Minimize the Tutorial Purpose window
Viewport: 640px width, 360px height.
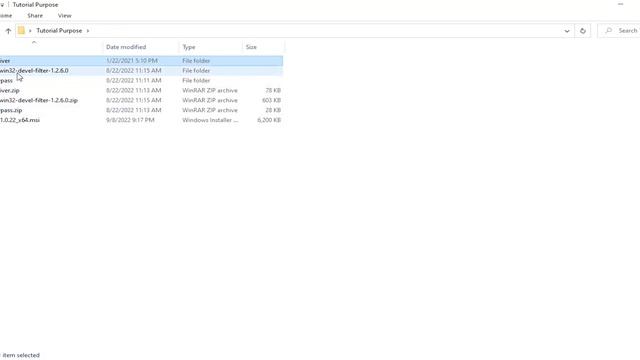[x=620, y=4]
